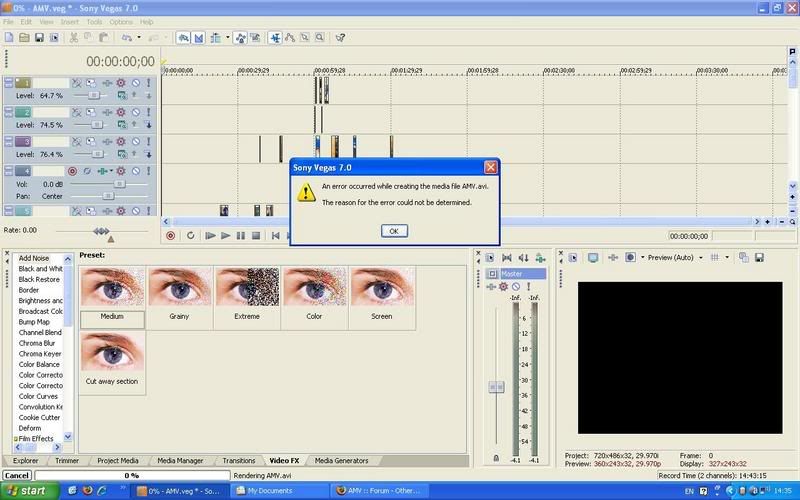This screenshot has height=500, width=800.
Task: Open Track FX on track 1
Action: [107, 83]
